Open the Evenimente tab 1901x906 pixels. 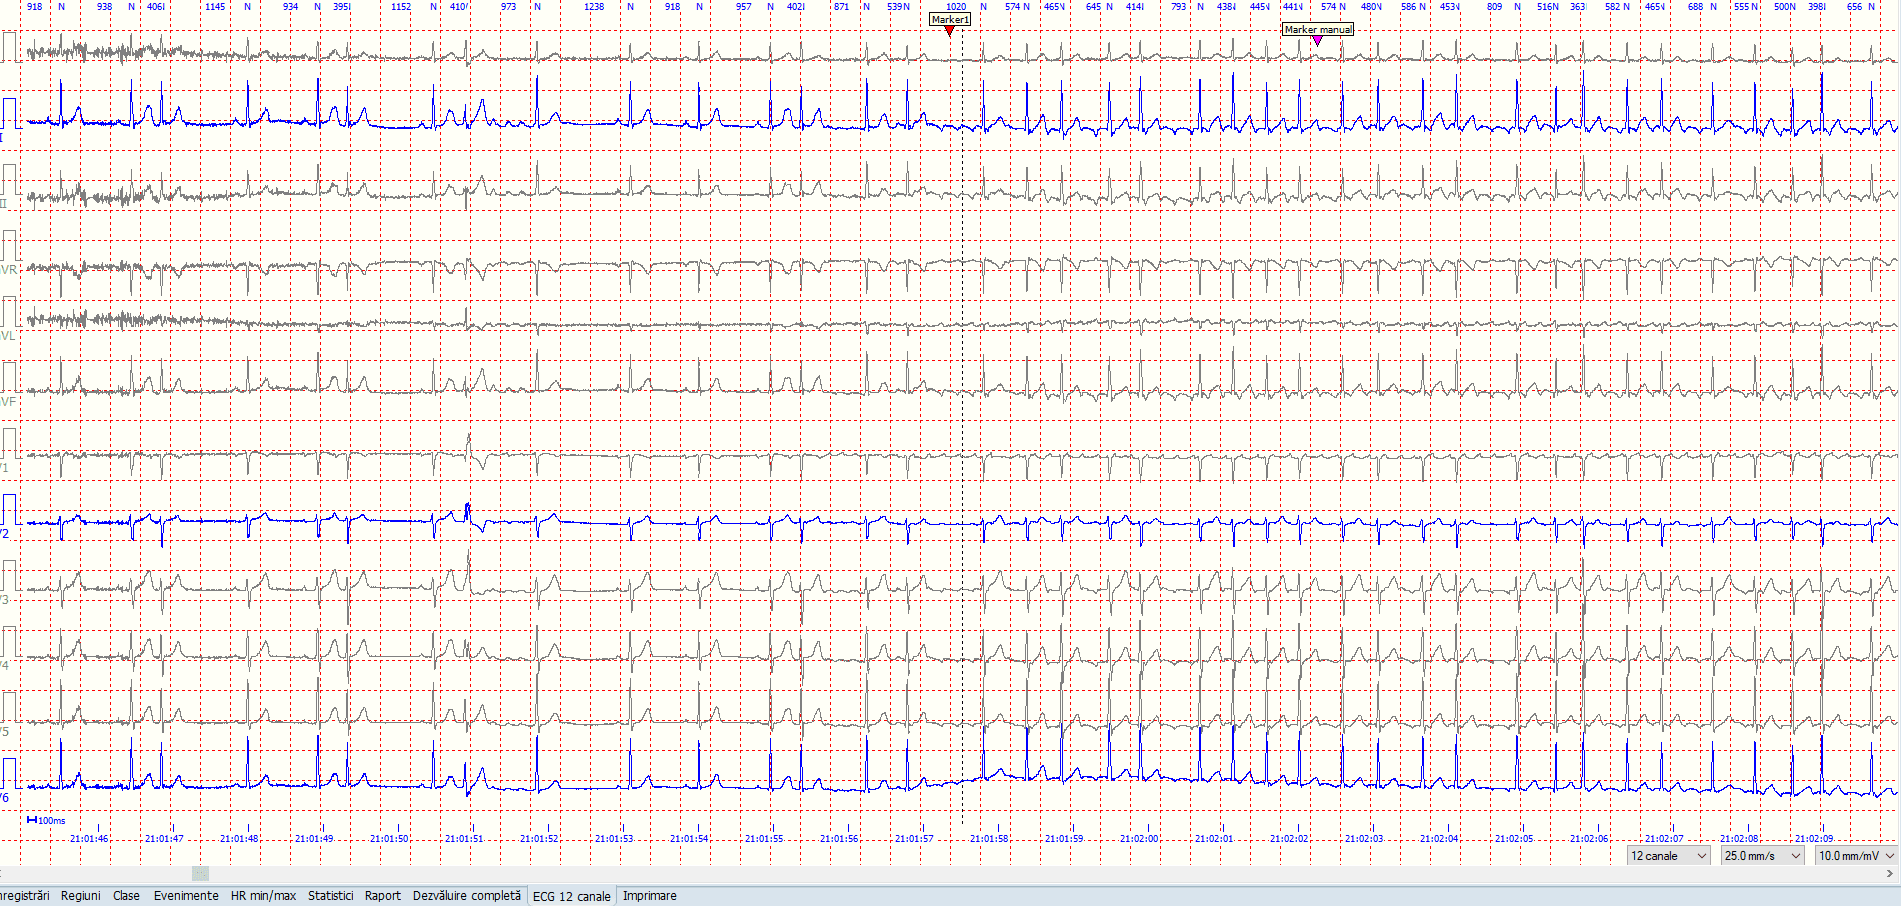(x=187, y=895)
